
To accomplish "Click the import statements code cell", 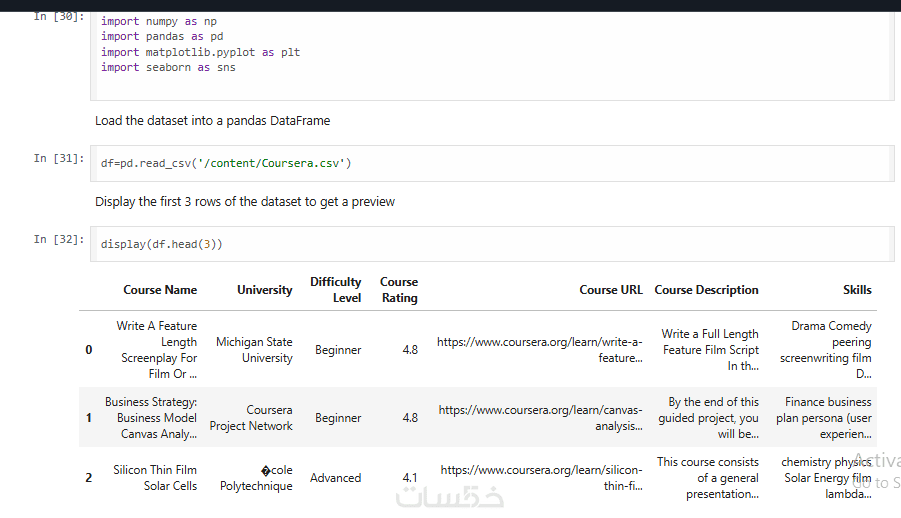I will click(490, 55).
